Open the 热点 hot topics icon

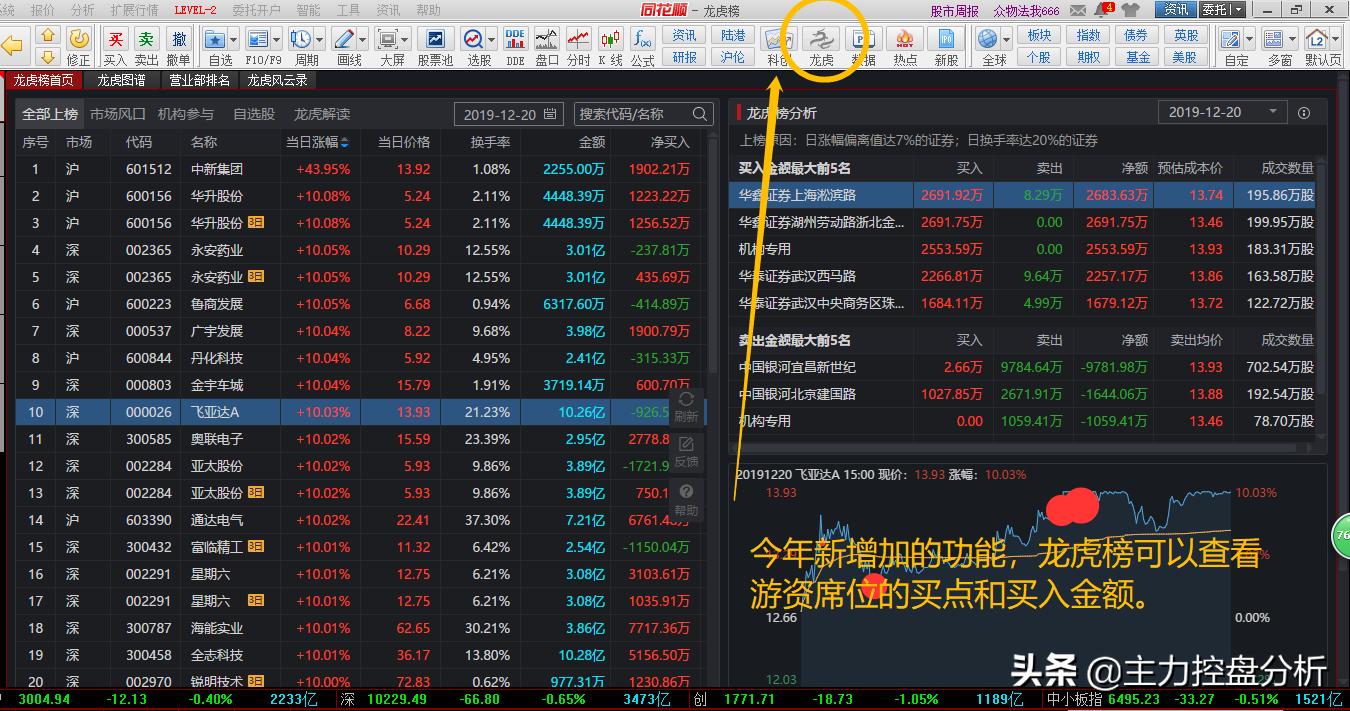point(905,39)
